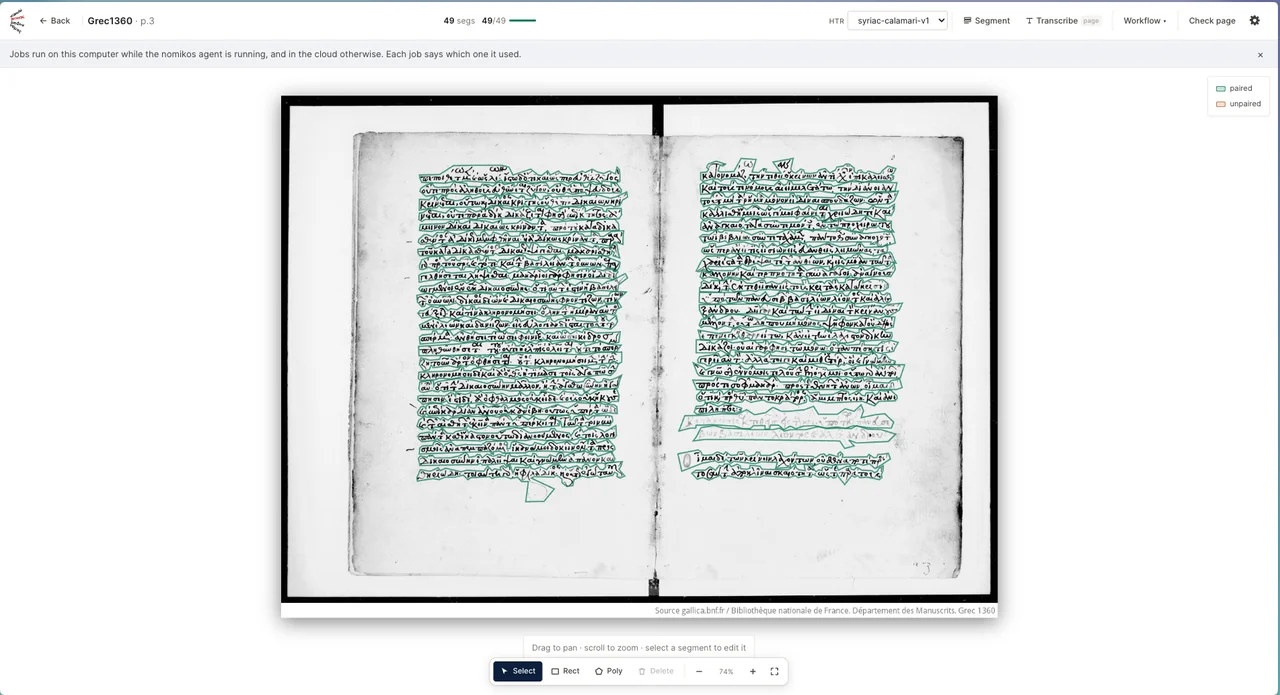
Task: Click the fit-to-screen icon
Action: pyautogui.click(x=774, y=671)
